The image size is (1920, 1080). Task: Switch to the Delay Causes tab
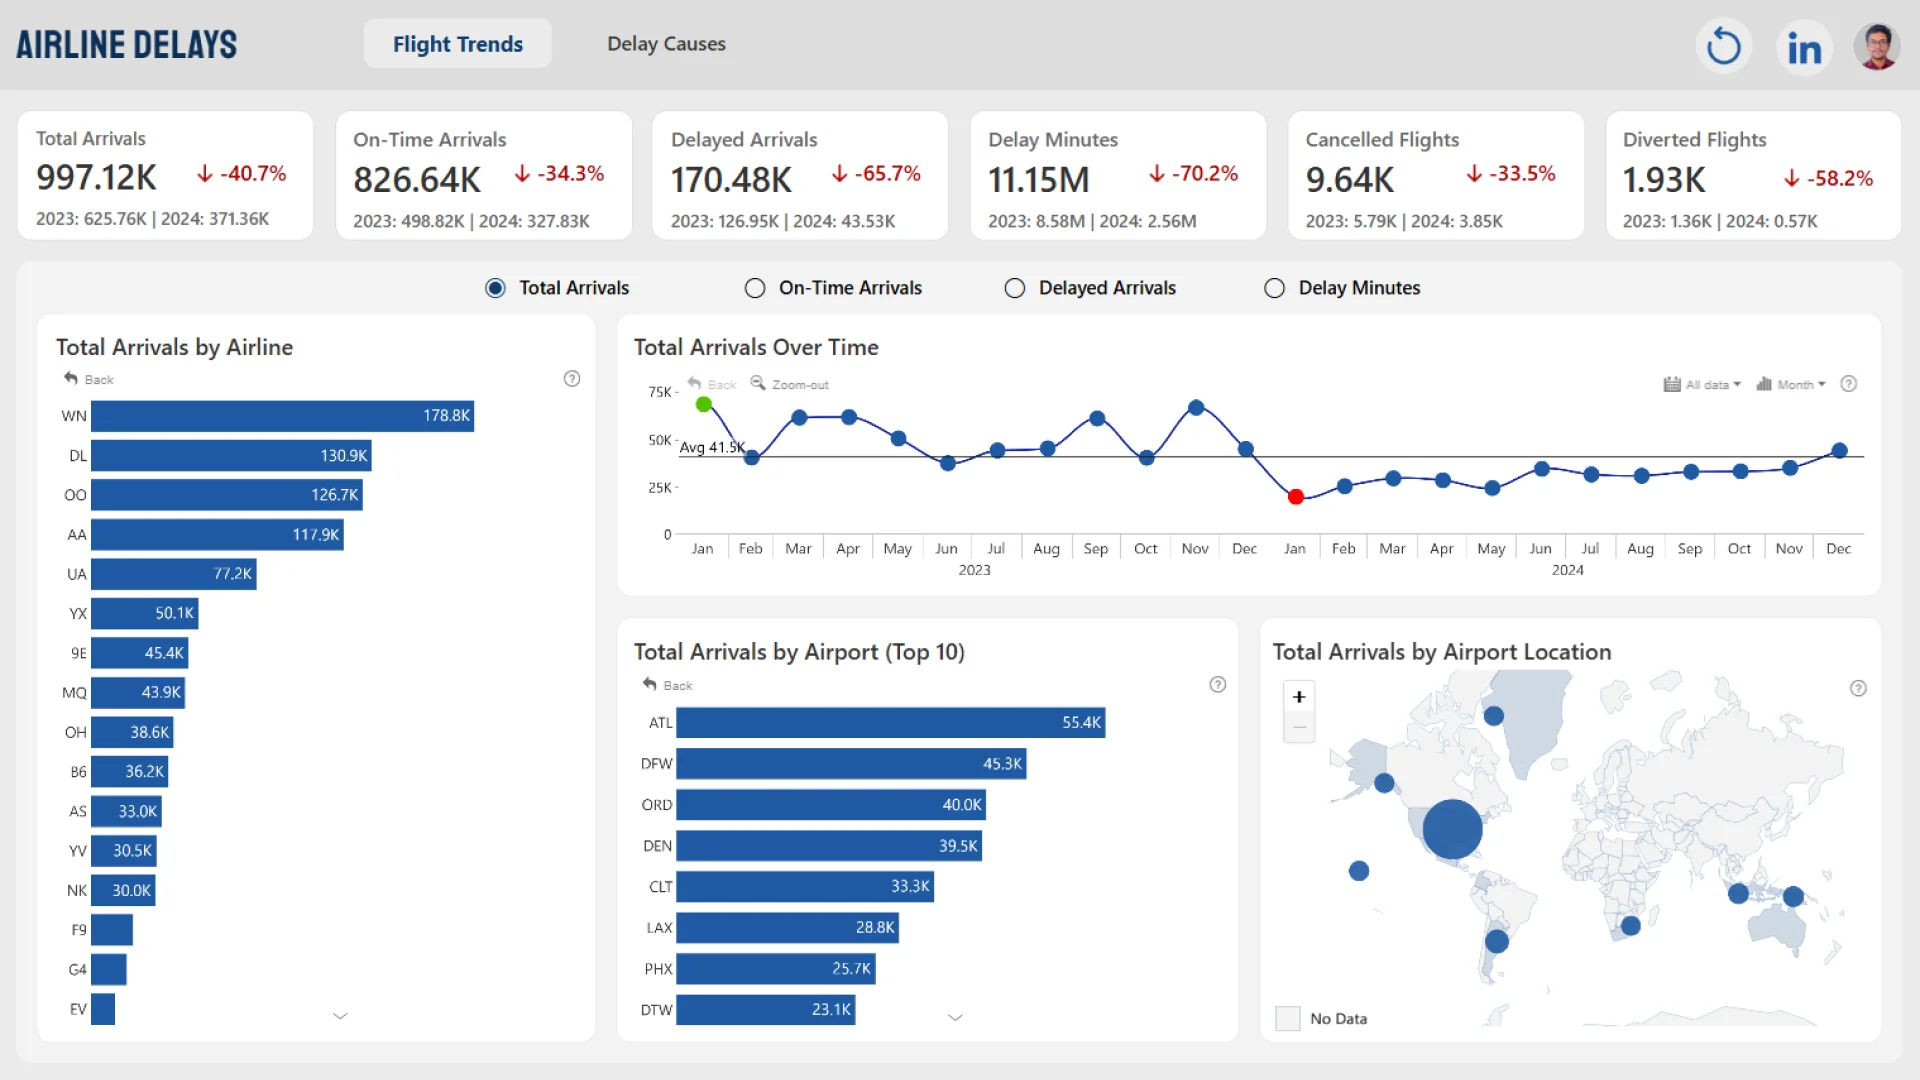coord(666,44)
